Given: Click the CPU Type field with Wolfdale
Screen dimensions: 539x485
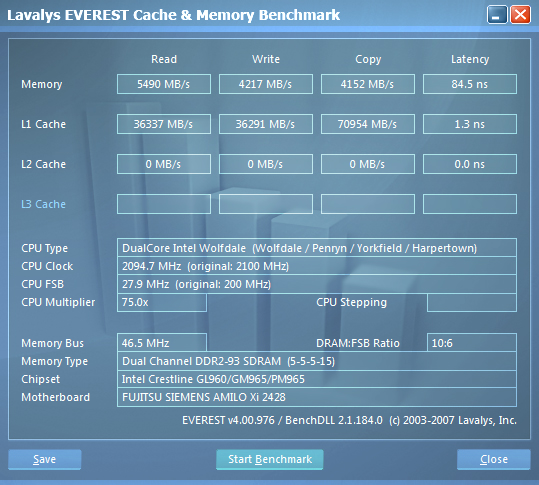Looking at the screenshot, I should 317,248.
